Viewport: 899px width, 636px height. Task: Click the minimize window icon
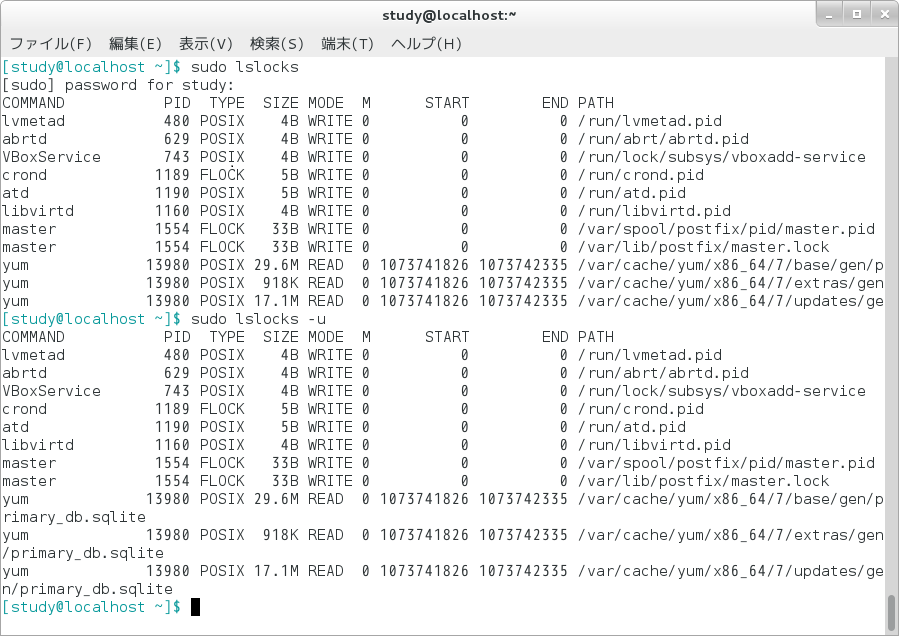[827, 13]
